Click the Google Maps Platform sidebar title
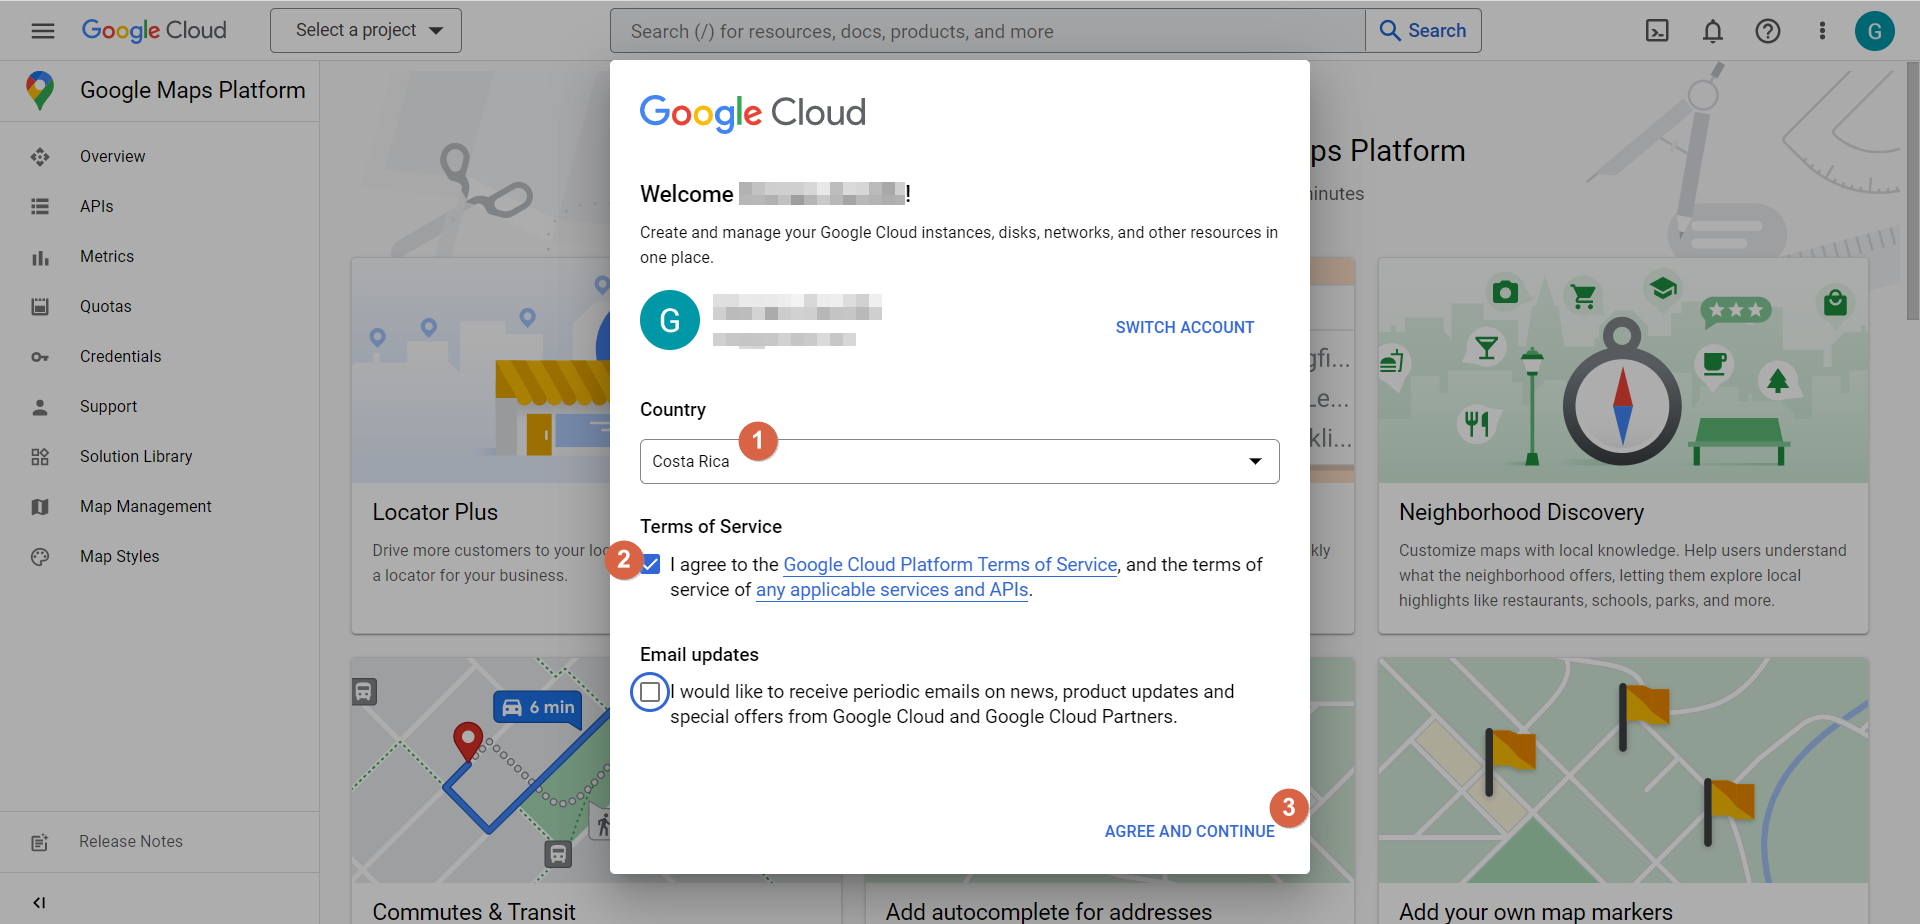Image resolution: width=1920 pixels, height=924 pixels. 193,90
